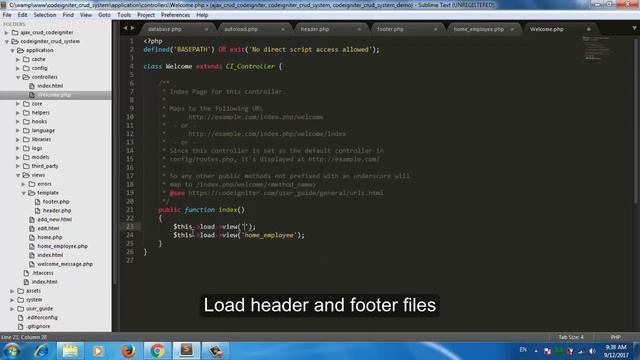Launch Internet Explorer from the taskbar

coord(41,351)
